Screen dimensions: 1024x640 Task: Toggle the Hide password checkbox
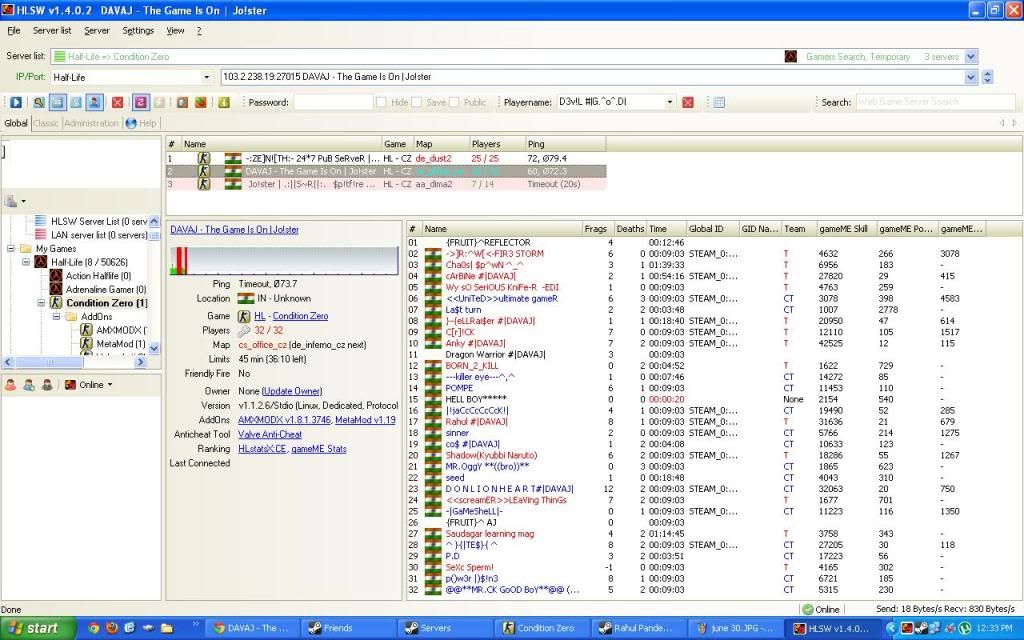tap(381, 103)
